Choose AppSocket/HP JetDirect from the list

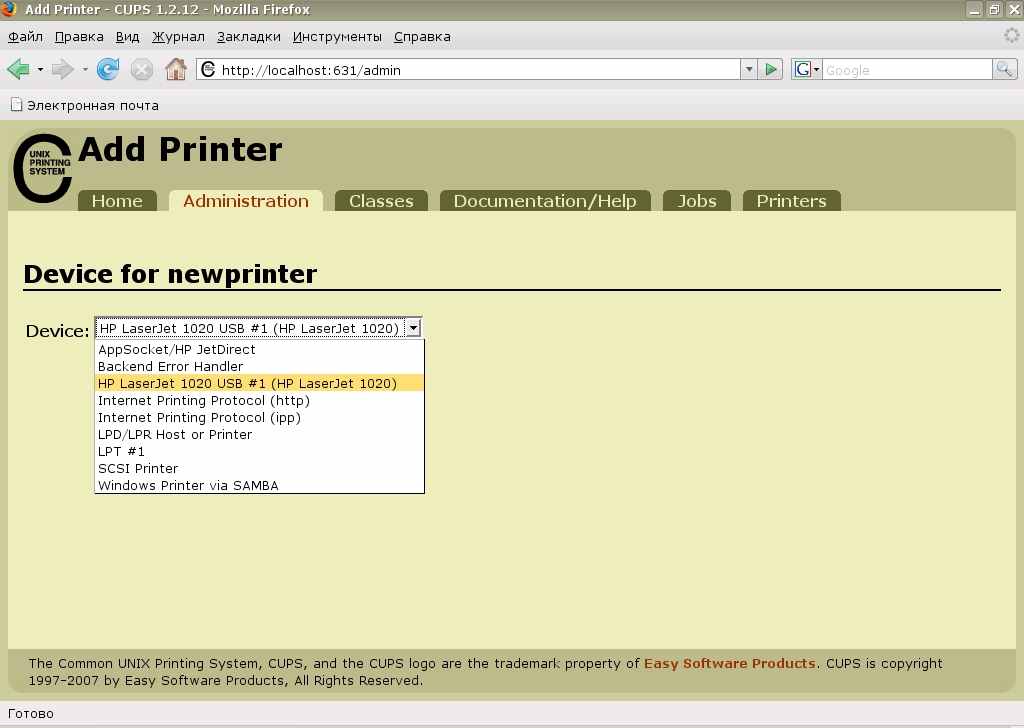(x=259, y=349)
